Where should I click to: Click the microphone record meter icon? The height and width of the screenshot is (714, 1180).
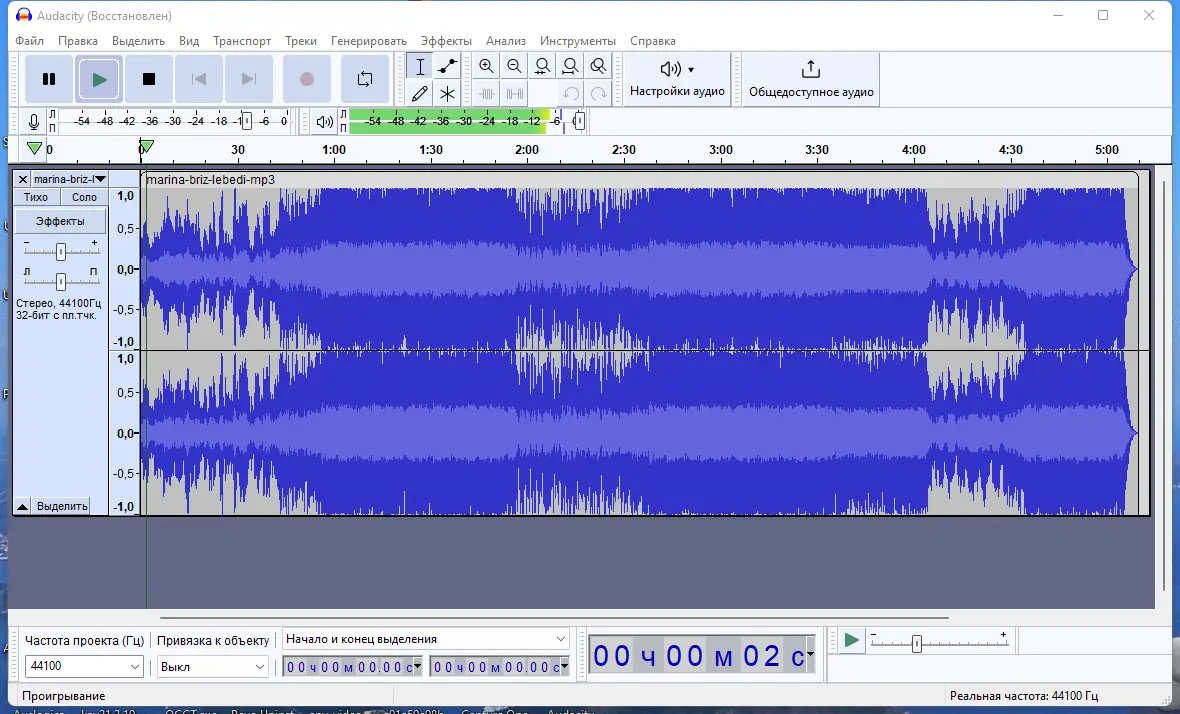pyautogui.click(x=33, y=121)
